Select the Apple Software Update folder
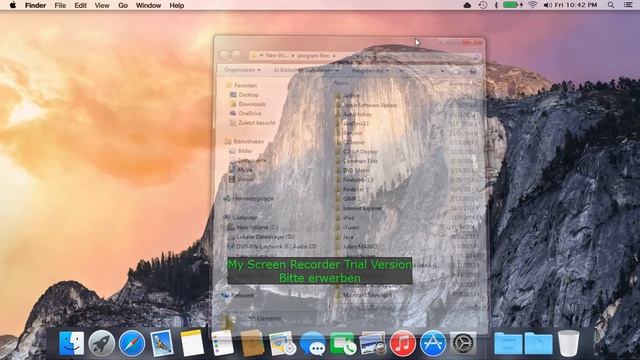This screenshot has height=360, width=640. pos(370,105)
